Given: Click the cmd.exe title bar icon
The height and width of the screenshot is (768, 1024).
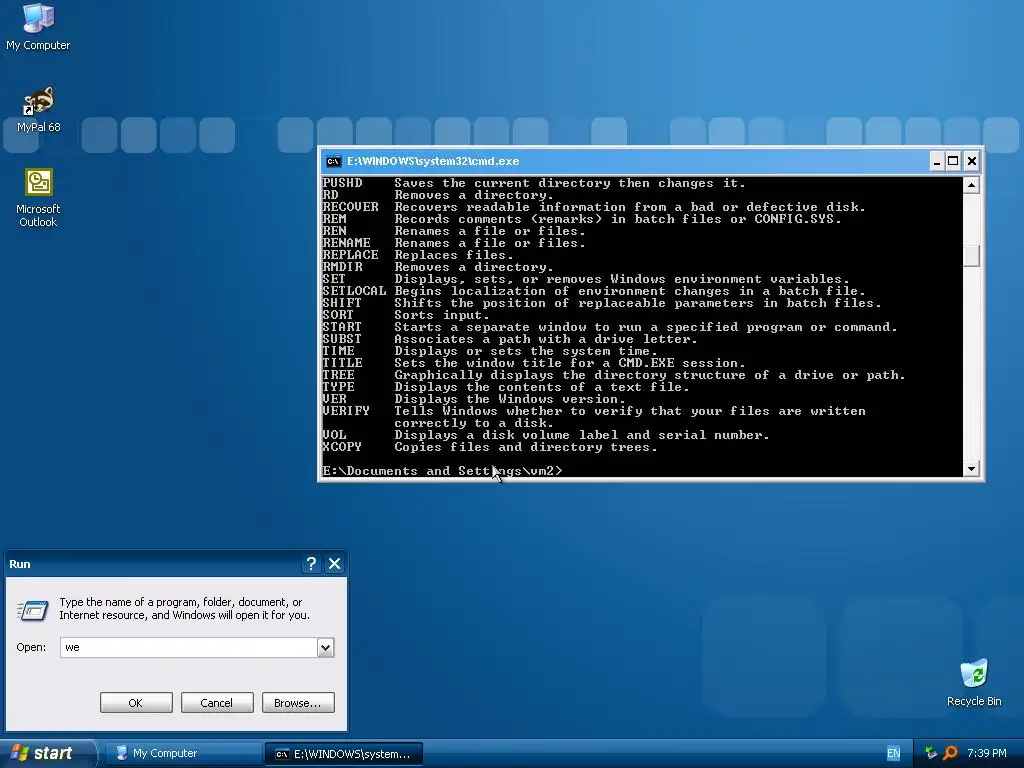Looking at the screenshot, I should (334, 161).
